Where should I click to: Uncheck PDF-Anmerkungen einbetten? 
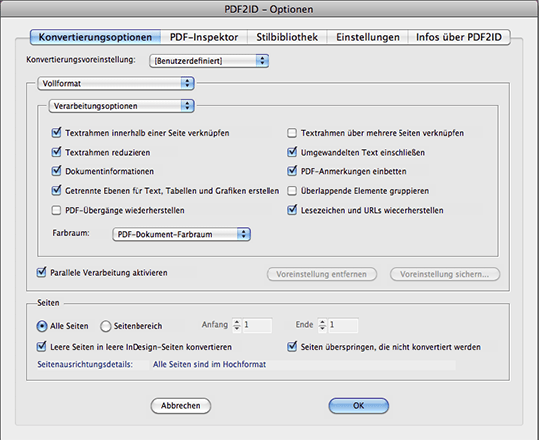pyautogui.click(x=292, y=171)
